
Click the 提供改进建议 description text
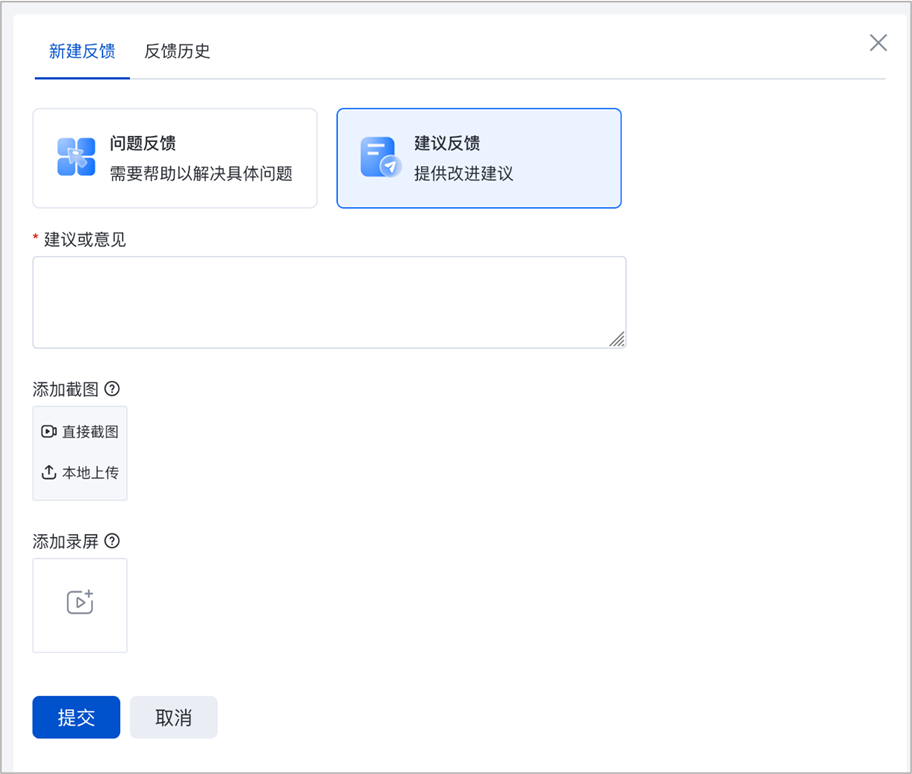coord(464,173)
